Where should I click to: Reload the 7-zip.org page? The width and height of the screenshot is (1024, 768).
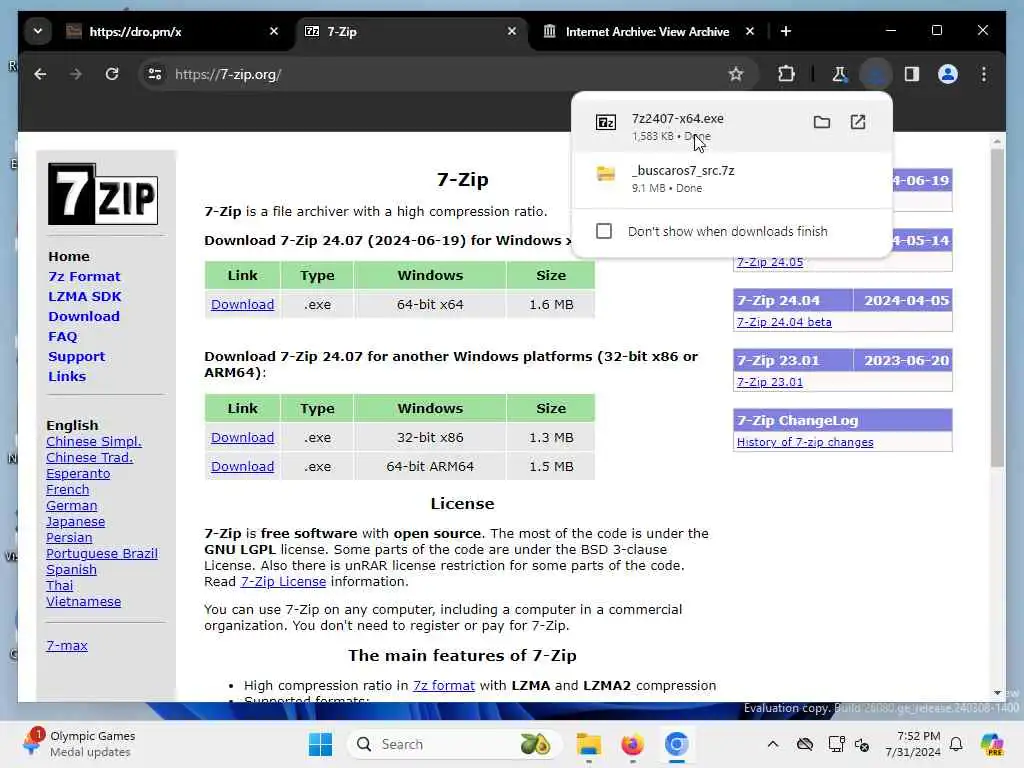point(112,74)
